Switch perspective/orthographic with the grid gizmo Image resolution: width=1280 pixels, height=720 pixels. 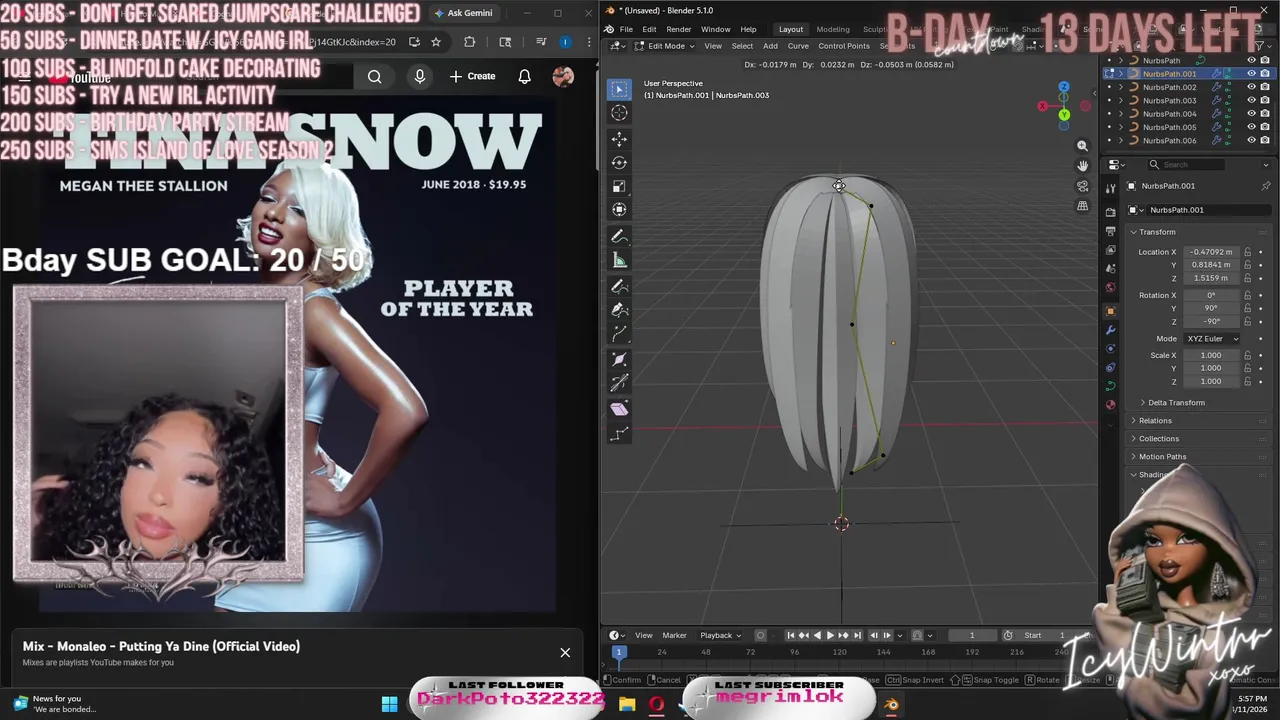1082,206
